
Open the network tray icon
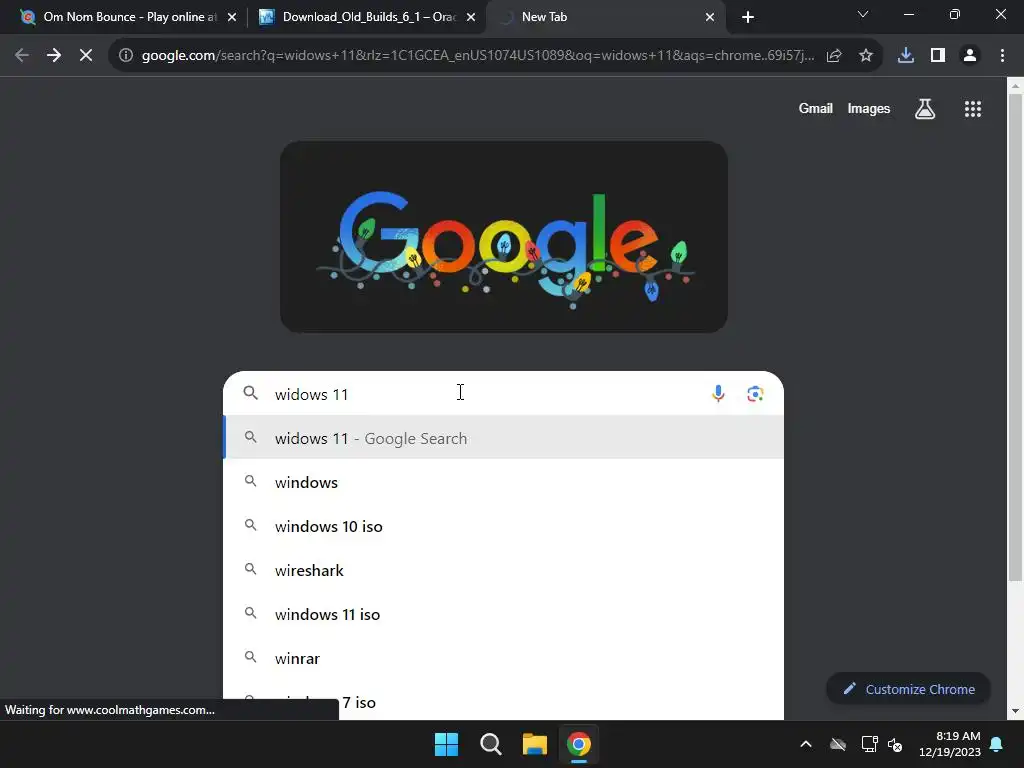point(869,744)
